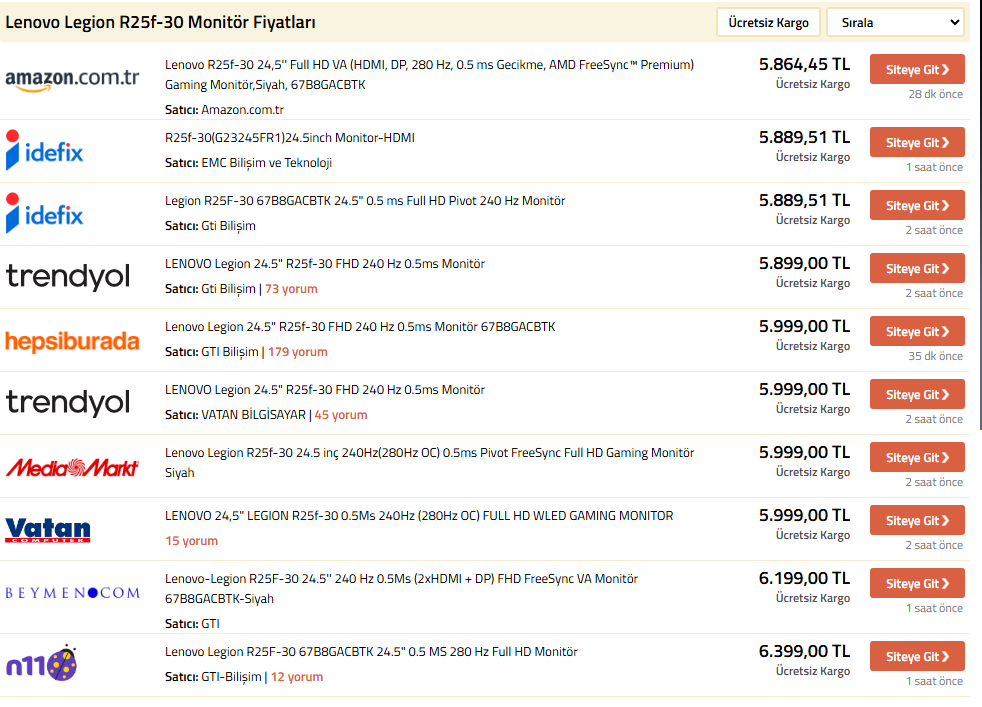This screenshot has height=707, width=982.
Task: Open the Amazon product title mentioning AMD FreeSync Premium
Action: coord(430,75)
